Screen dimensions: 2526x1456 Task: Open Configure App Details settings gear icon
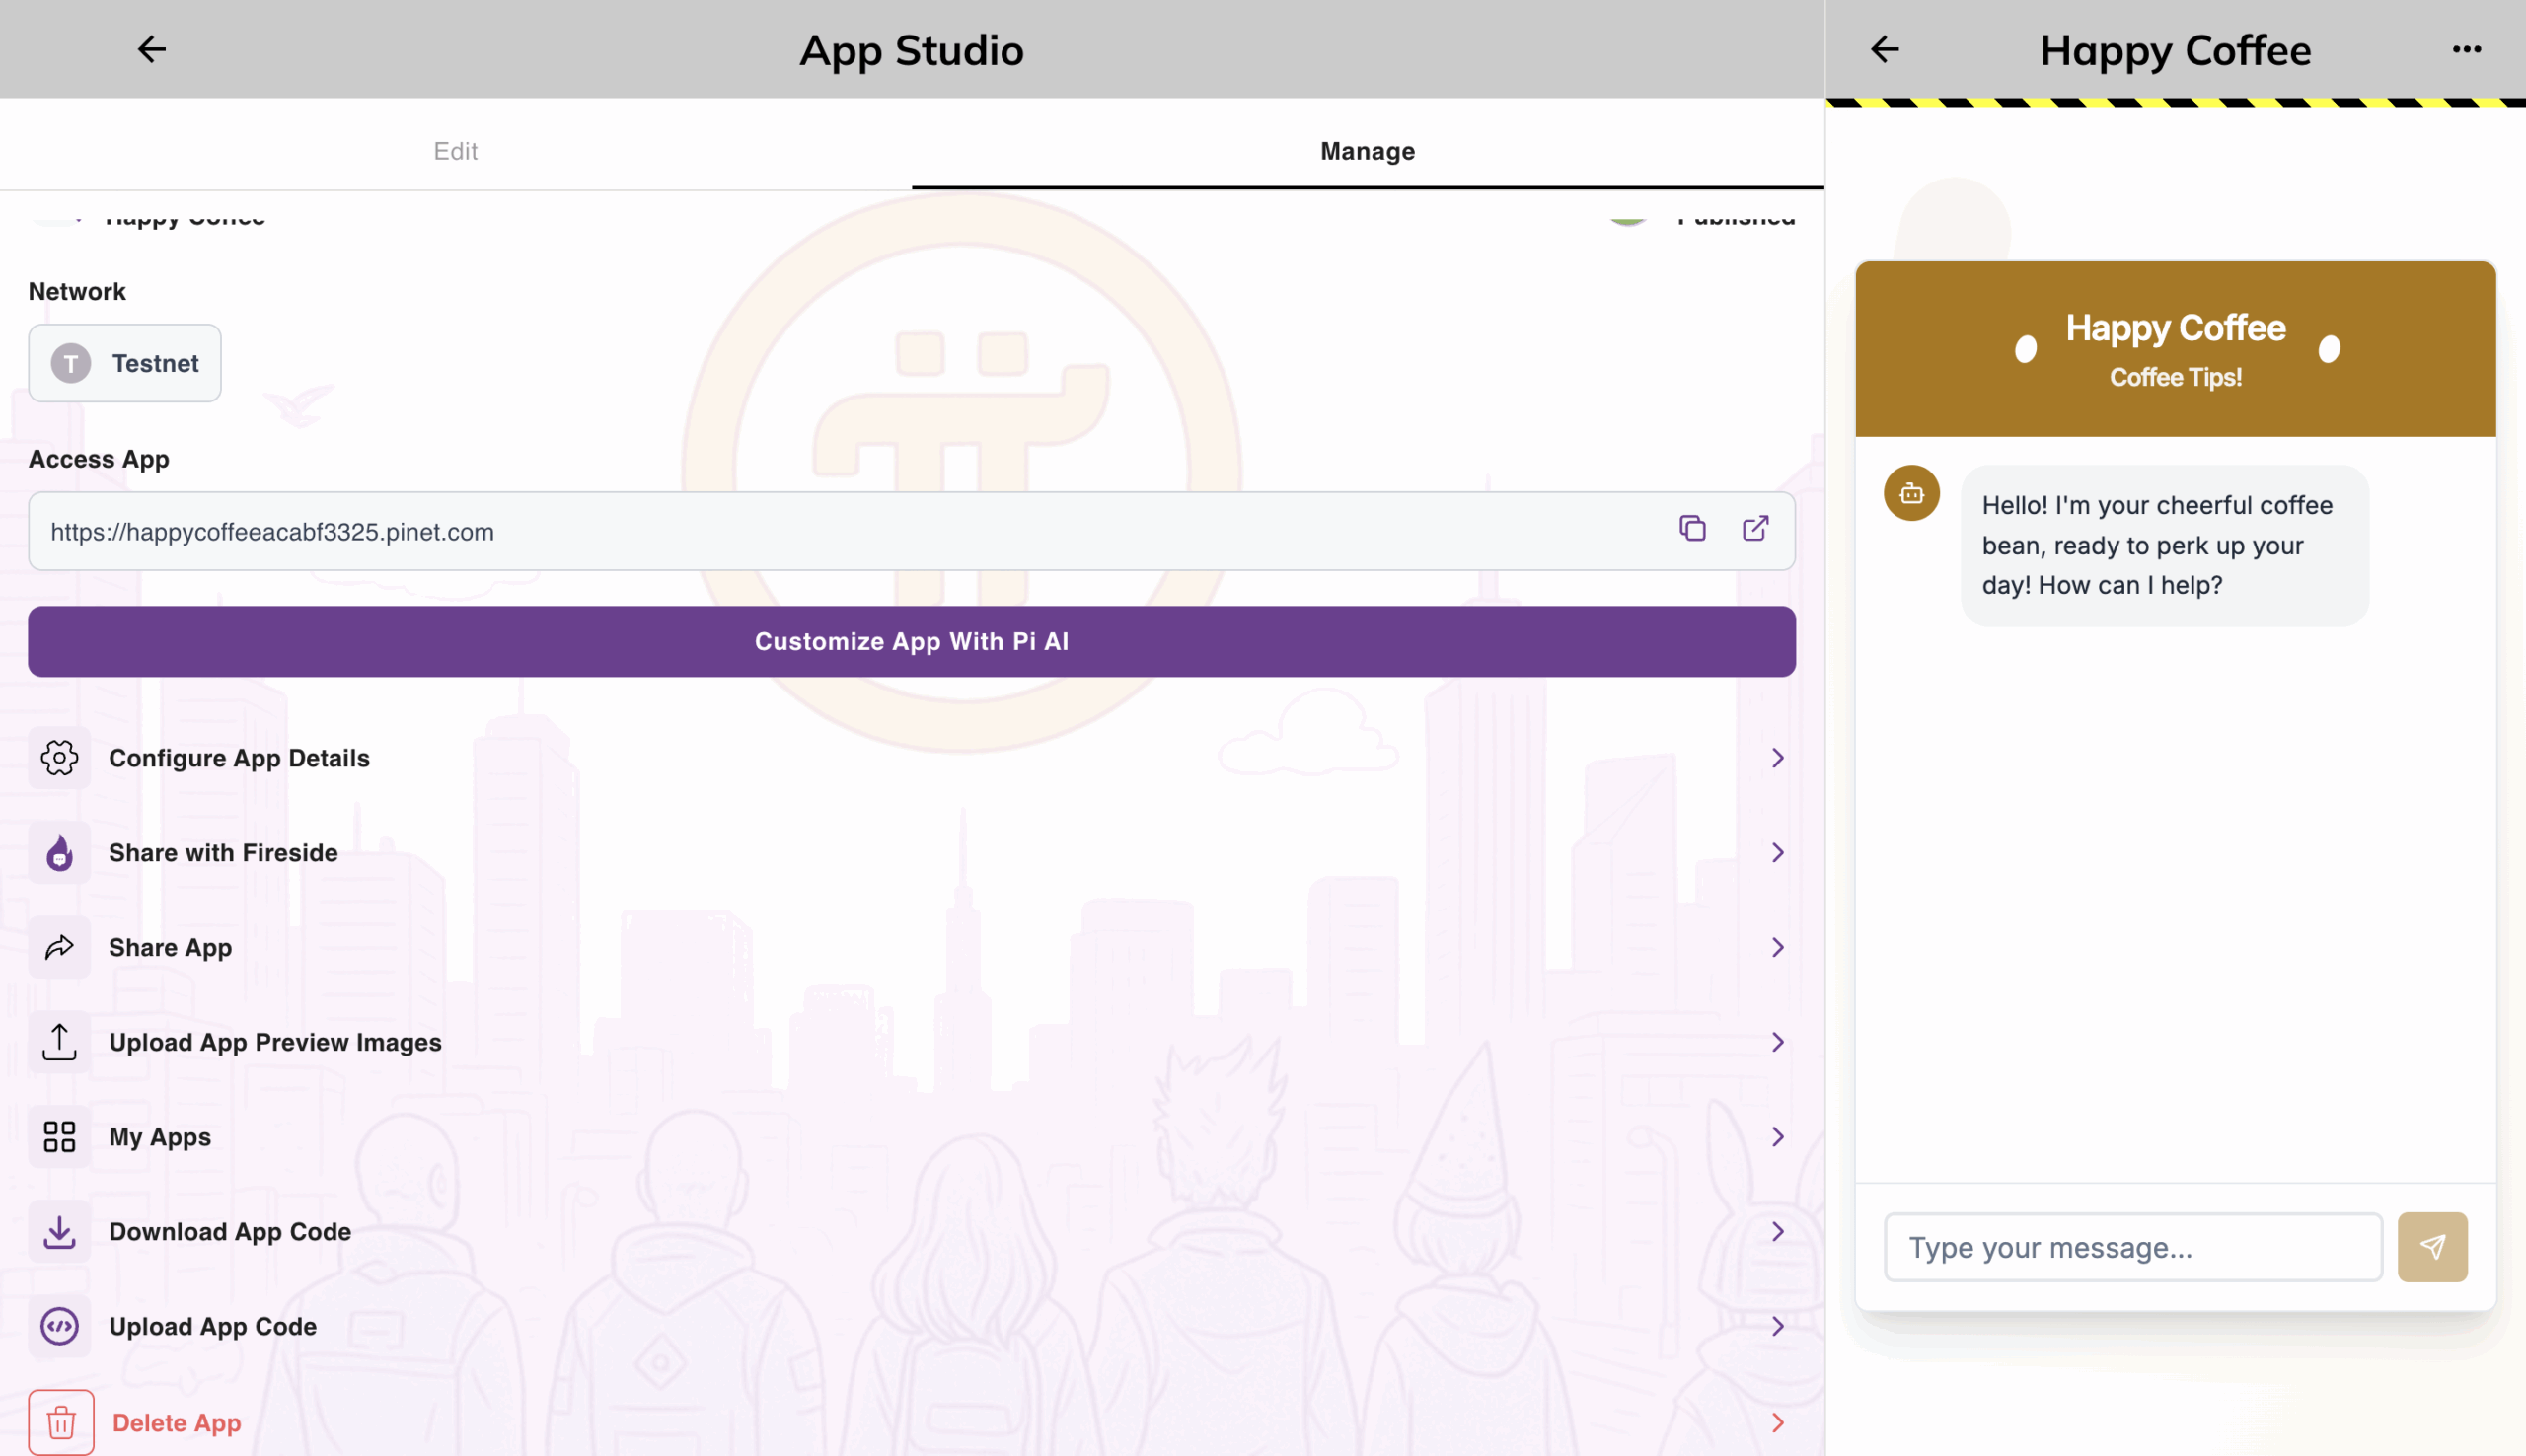pos(59,758)
